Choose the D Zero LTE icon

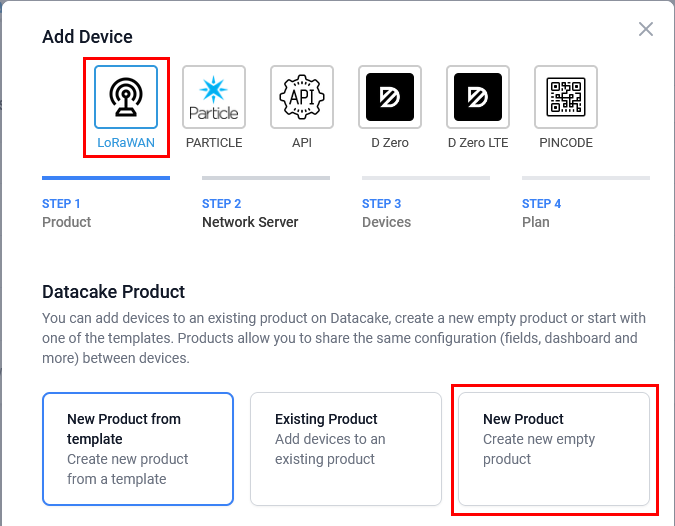(x=478, y=97)
